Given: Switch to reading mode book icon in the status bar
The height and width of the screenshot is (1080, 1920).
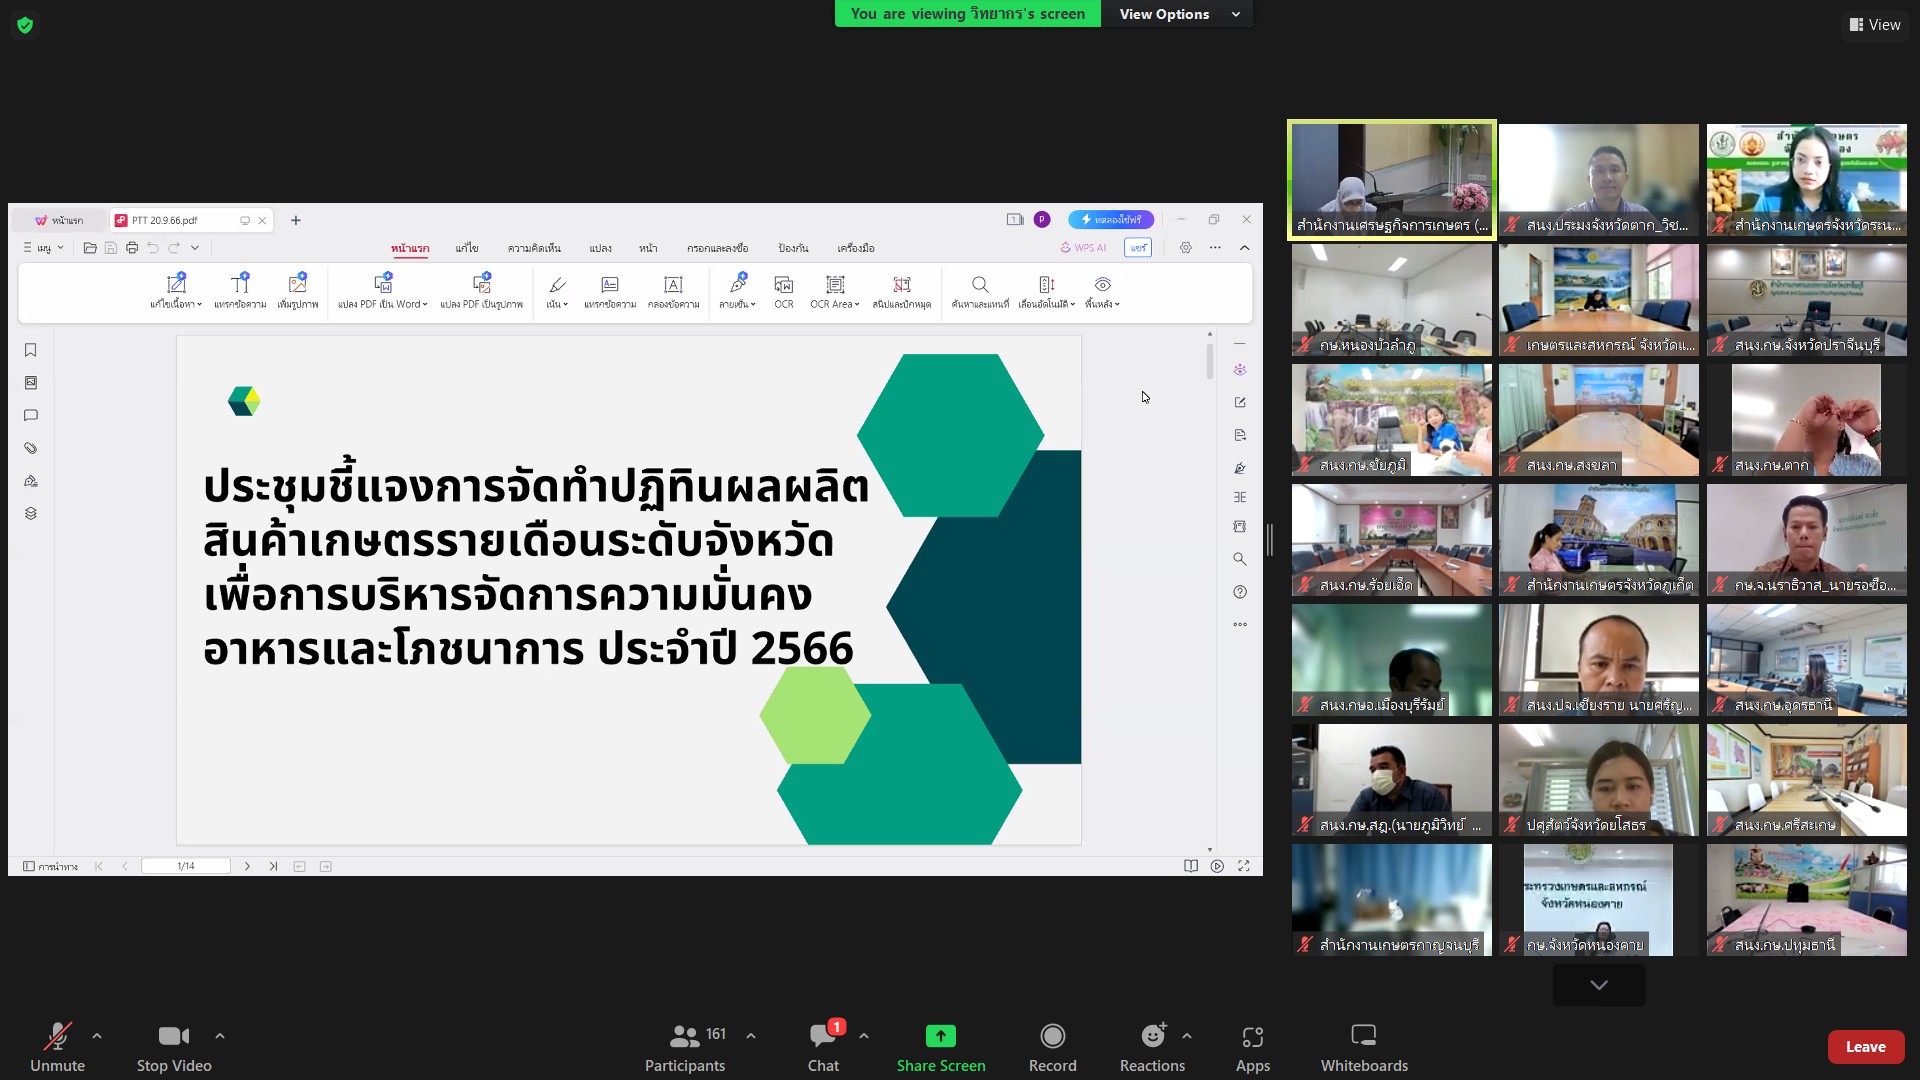Looking at the screenshot, I should (x=1191, y=866).
